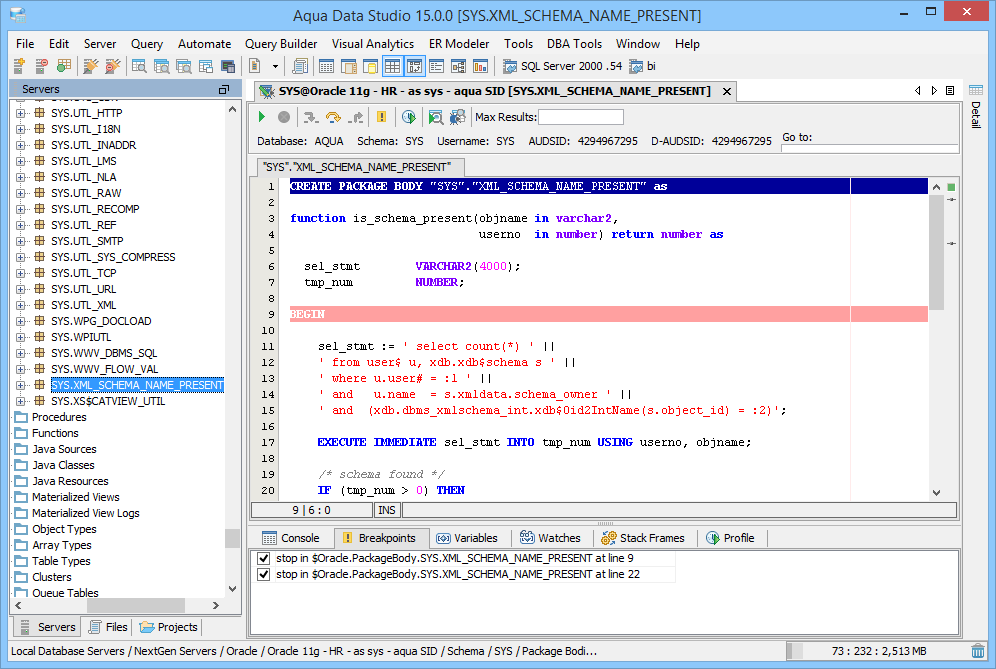The height and width of the screenshot is (669, 996).
Task: Click the Register Server toolbar icon
Action: 19,66
